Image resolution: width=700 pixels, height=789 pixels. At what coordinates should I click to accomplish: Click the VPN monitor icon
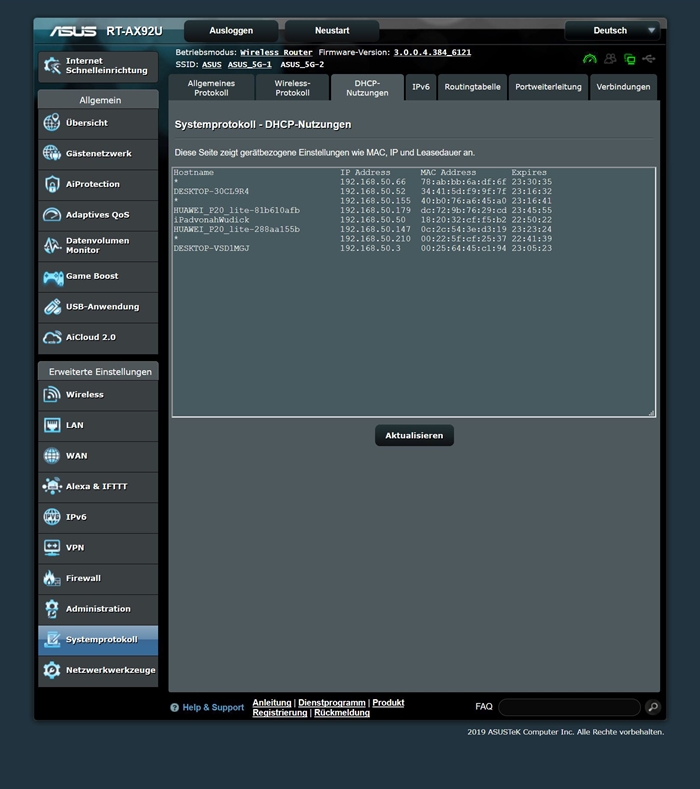click(x=52, y=547)
